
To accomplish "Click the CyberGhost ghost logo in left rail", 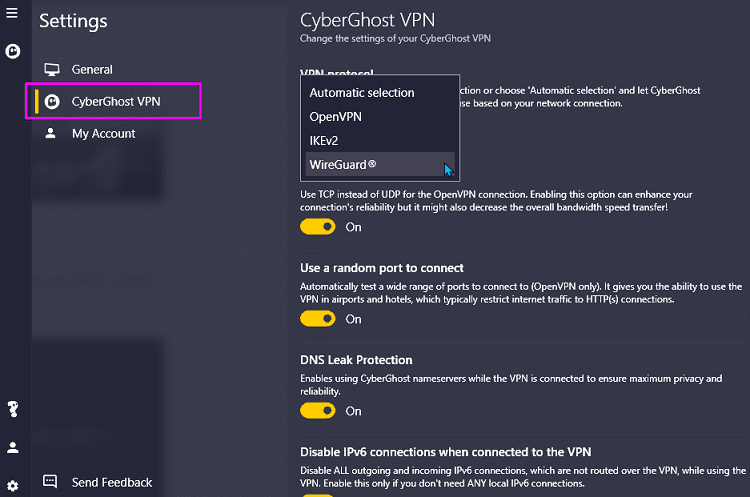I will point(12,51).
